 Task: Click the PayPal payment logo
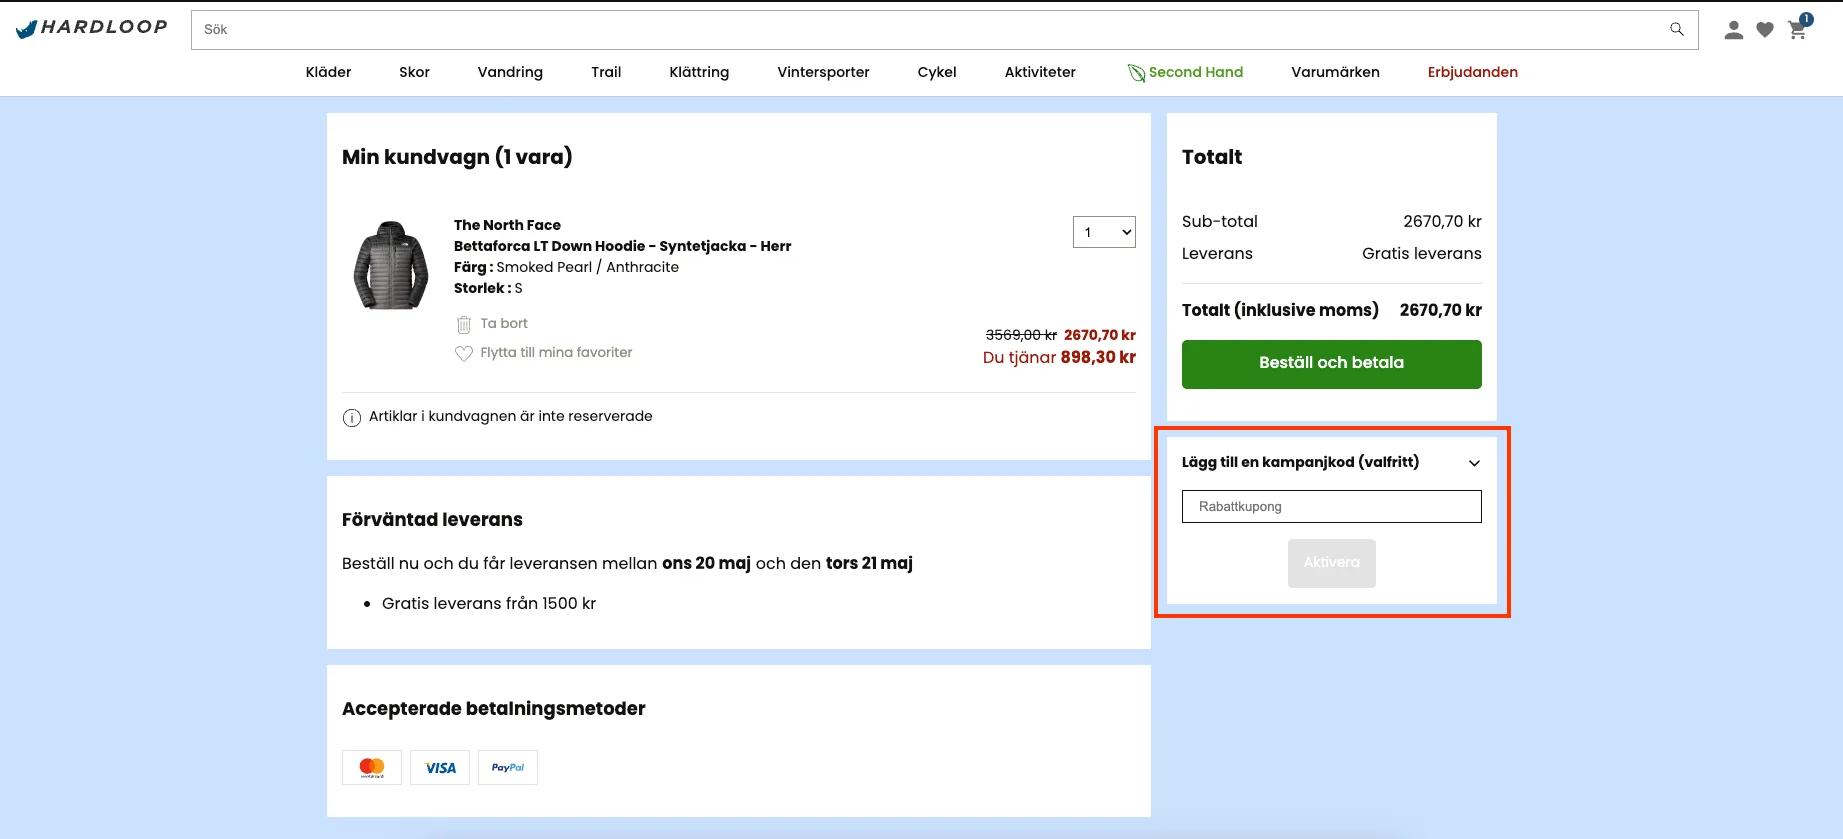(508, 767)
